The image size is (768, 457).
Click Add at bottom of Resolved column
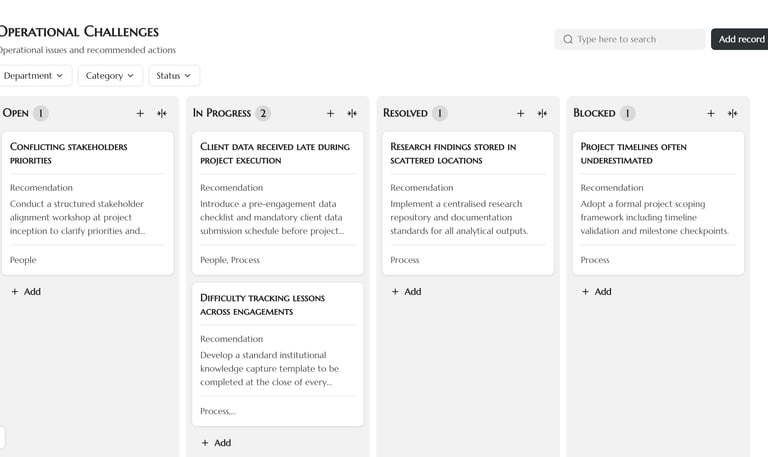click(406, 292)
